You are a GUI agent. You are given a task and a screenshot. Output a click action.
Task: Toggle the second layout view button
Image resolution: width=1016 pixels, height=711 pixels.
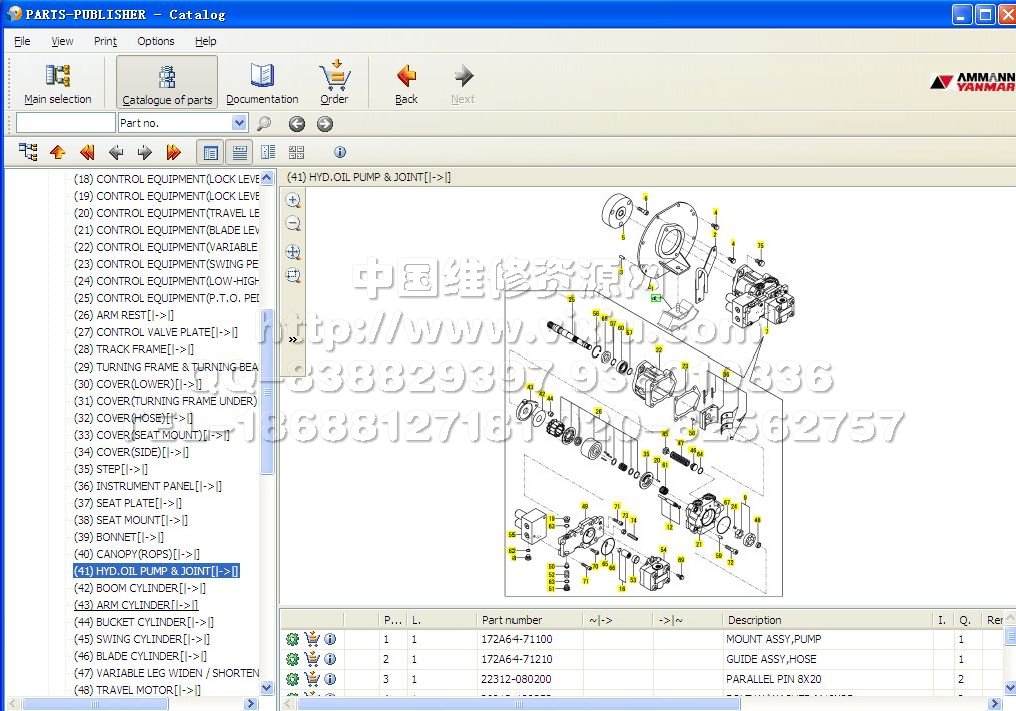coord(239,152)
